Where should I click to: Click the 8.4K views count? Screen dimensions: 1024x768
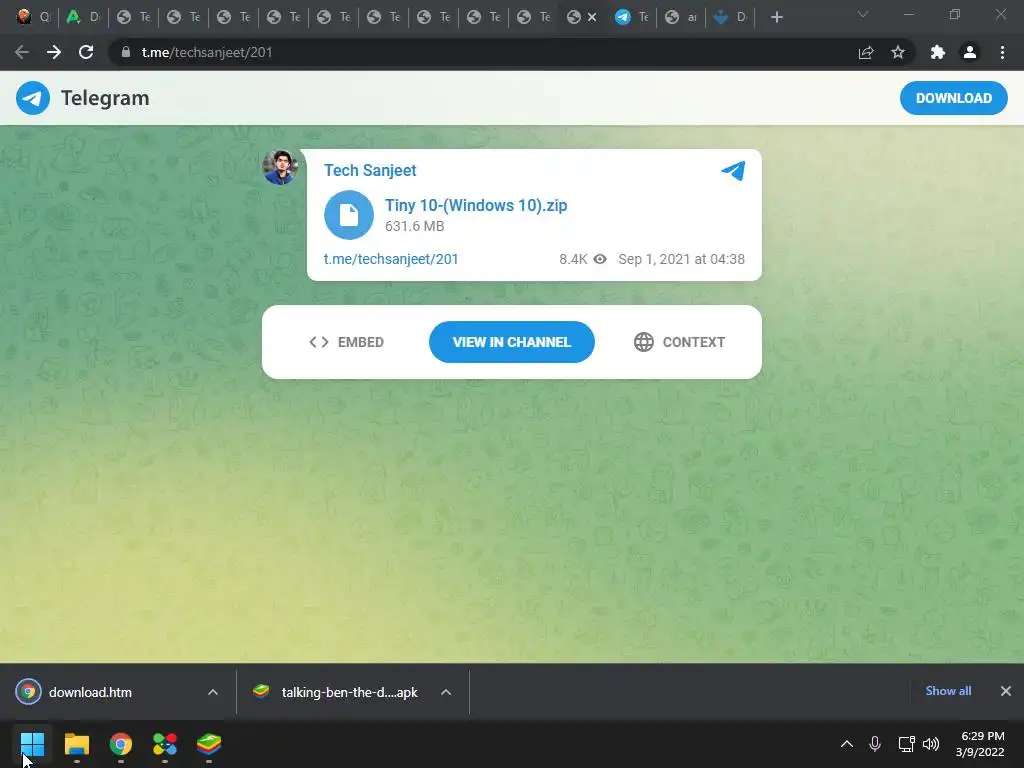pyautogui.click(x=583, y=259)
